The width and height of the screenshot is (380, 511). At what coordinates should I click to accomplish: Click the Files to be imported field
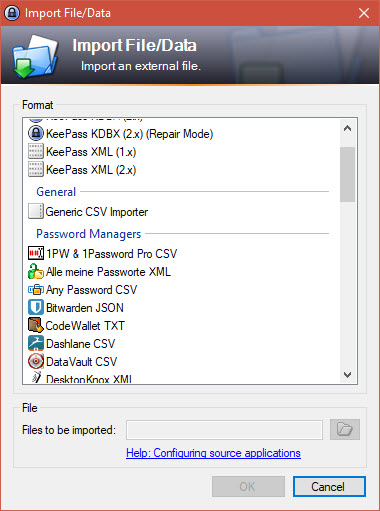click(x=224, y=430)
